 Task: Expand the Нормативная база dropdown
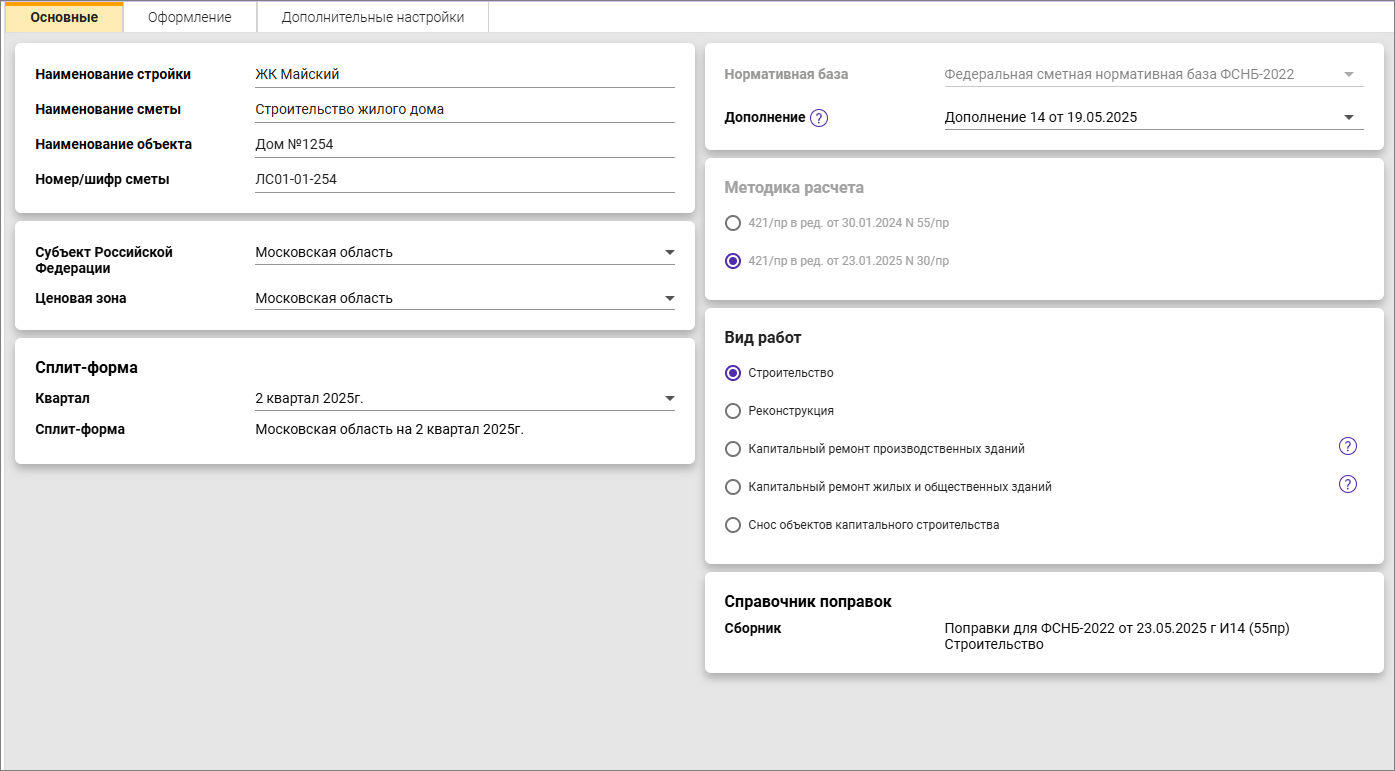[1348, 74]
